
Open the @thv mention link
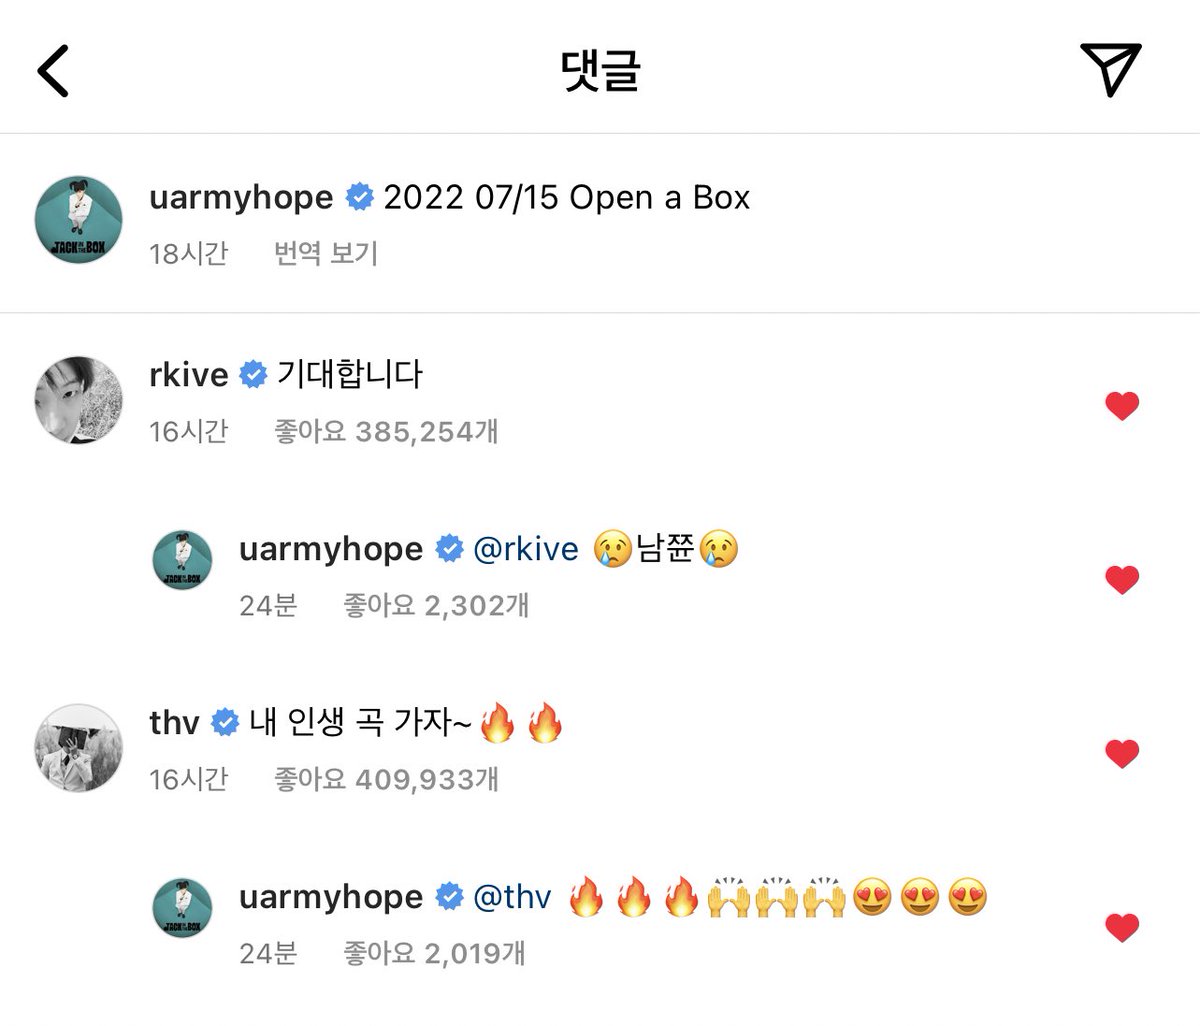(511, 897)
